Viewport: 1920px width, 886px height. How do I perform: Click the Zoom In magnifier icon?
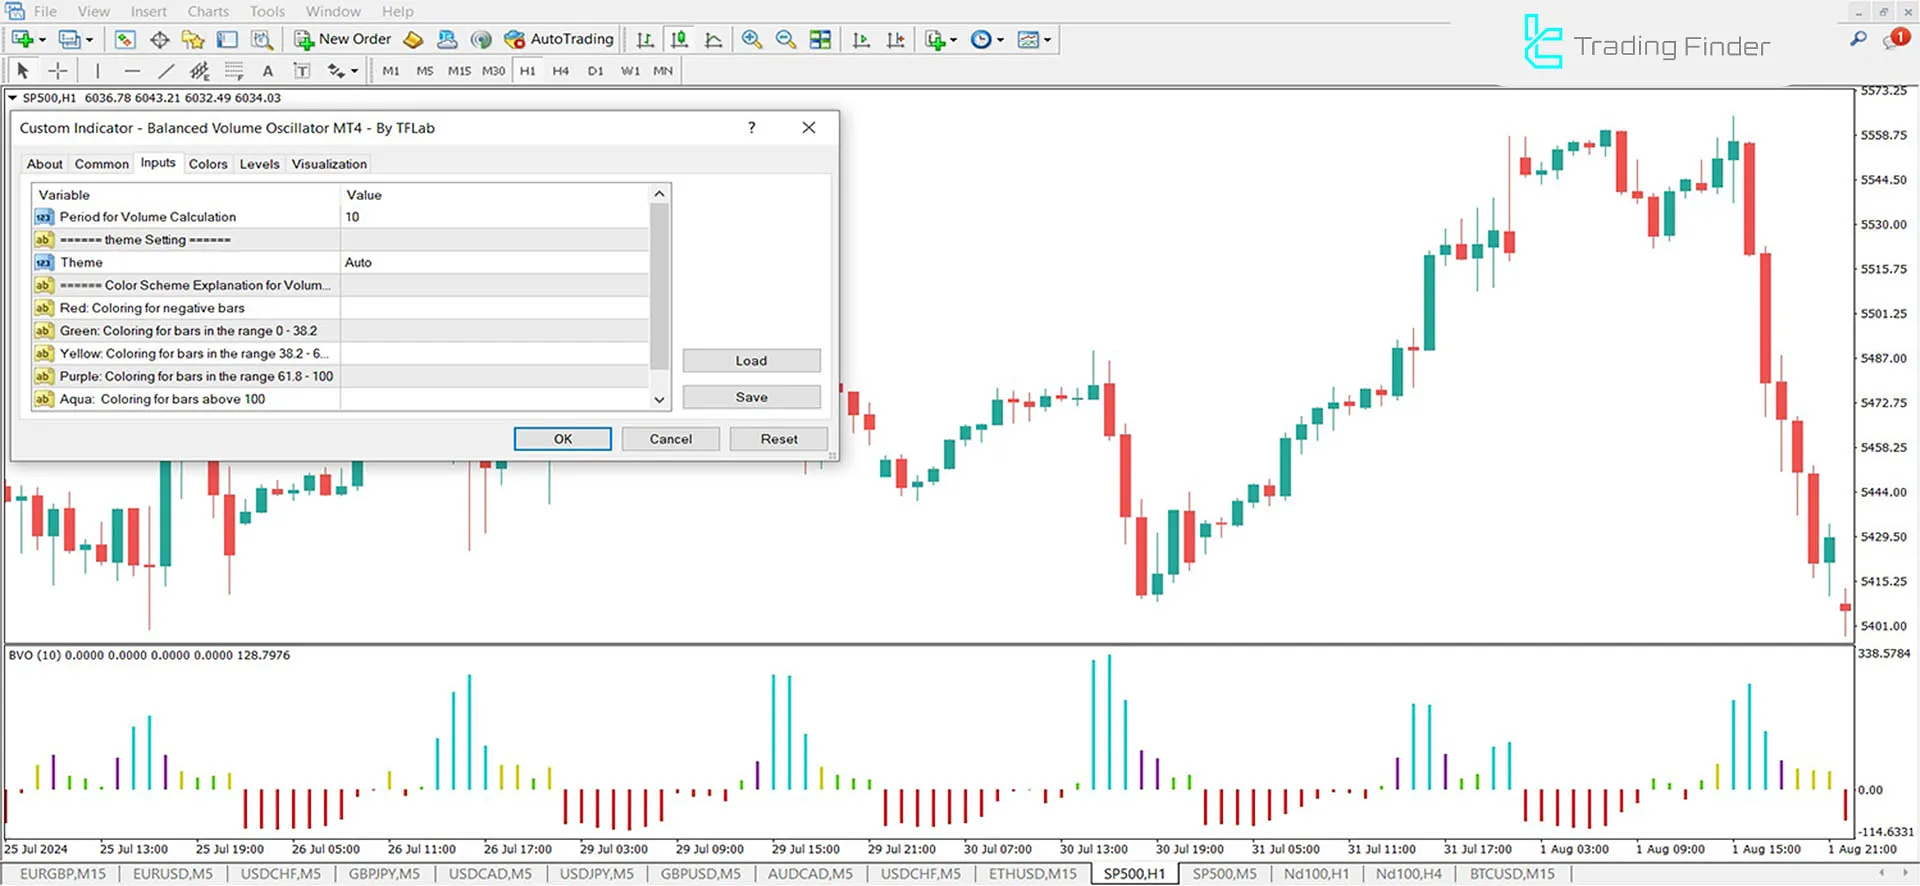coord(752,40)
